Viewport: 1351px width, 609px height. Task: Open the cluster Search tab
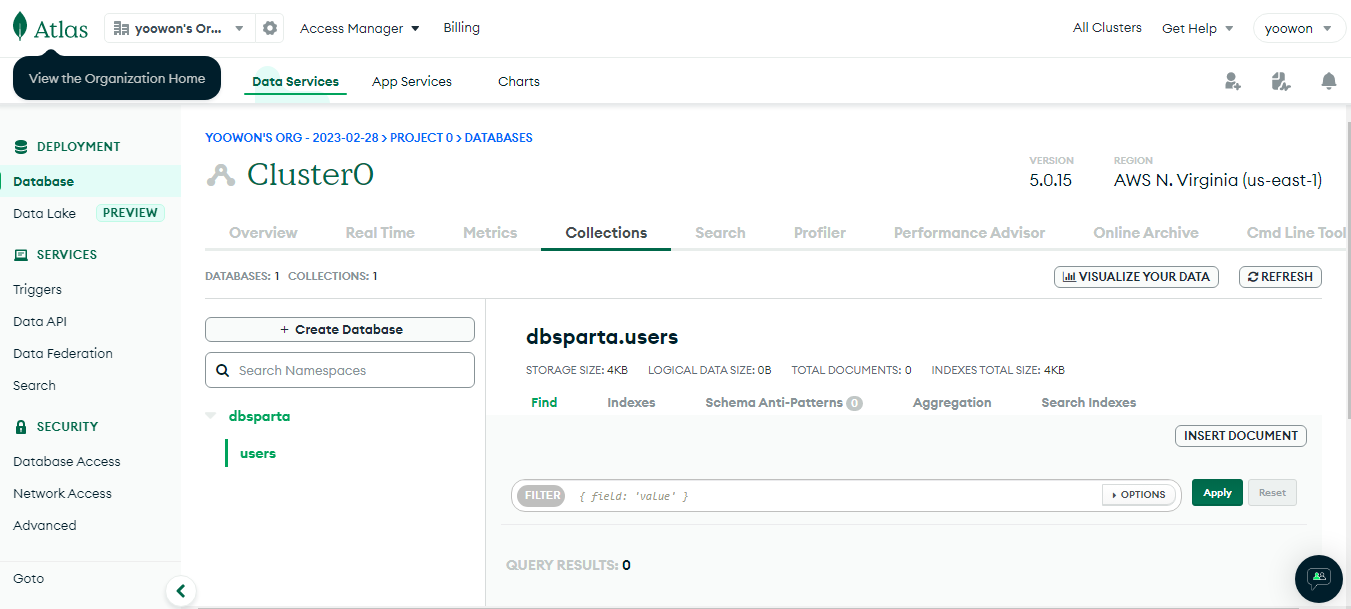click(720, 233)
